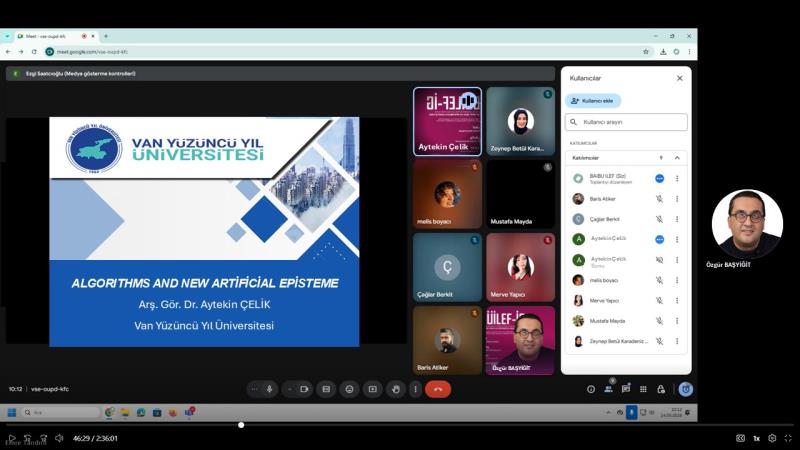The width and height of the screenshot is (800, 450).
Task: Select the Barış Atiker video tile
Action: (447, 340)
